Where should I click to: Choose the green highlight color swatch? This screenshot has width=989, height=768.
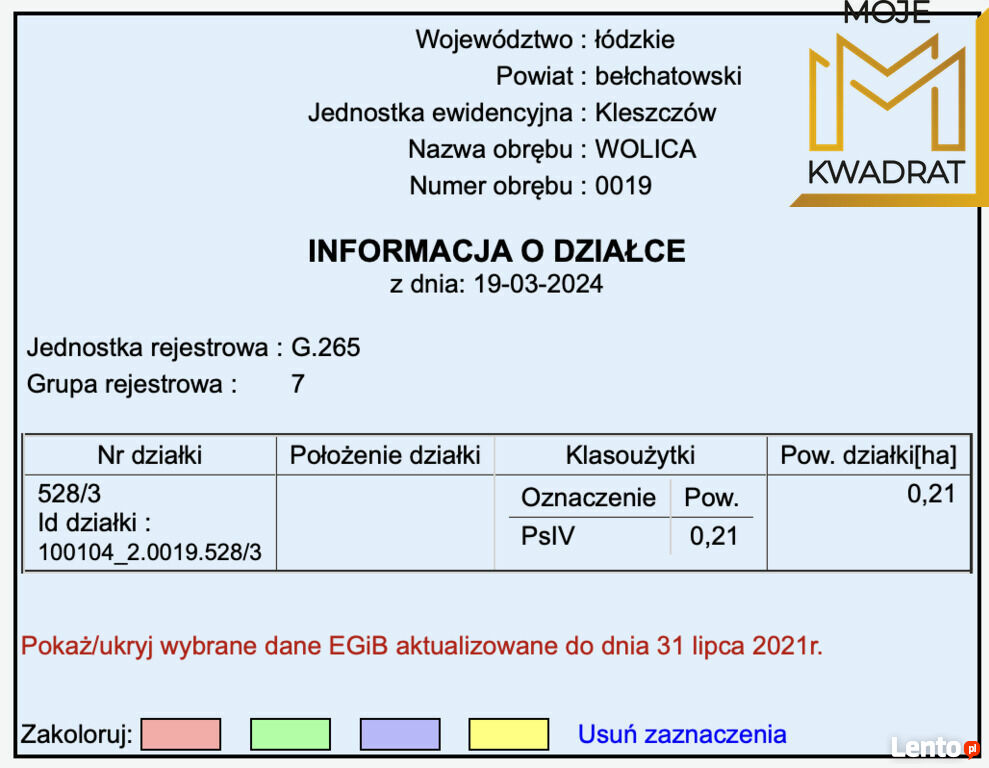[290, 734]
